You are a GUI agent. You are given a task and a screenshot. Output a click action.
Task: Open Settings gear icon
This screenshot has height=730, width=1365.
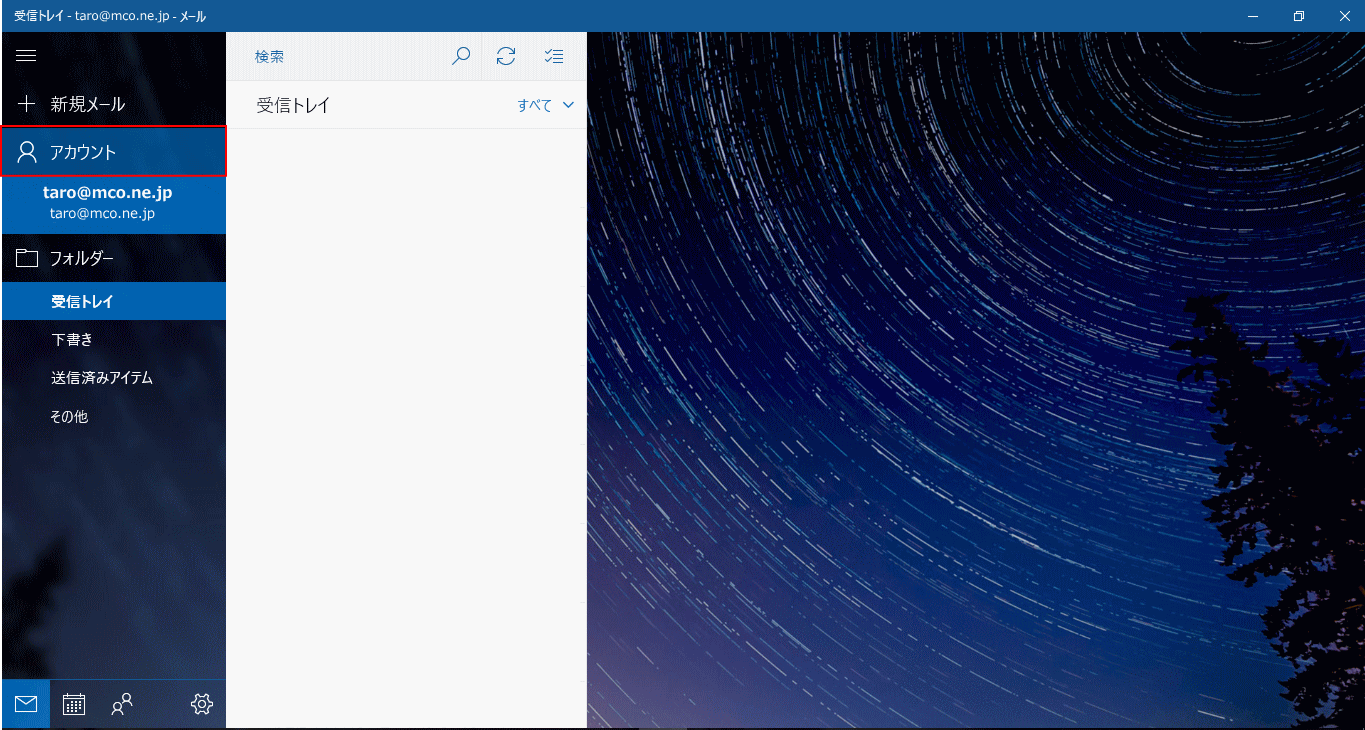pyautogui.click(x=202, y=704)
